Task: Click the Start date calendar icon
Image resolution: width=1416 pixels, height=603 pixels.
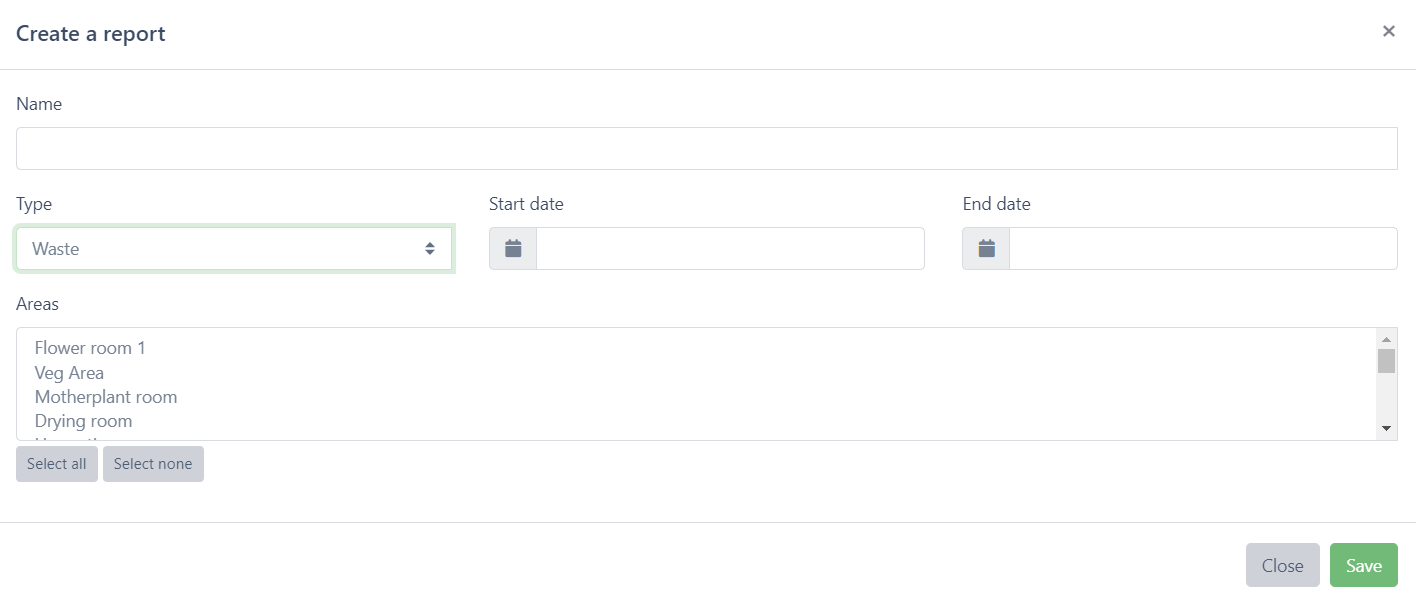Action: [x=513, y=249]
